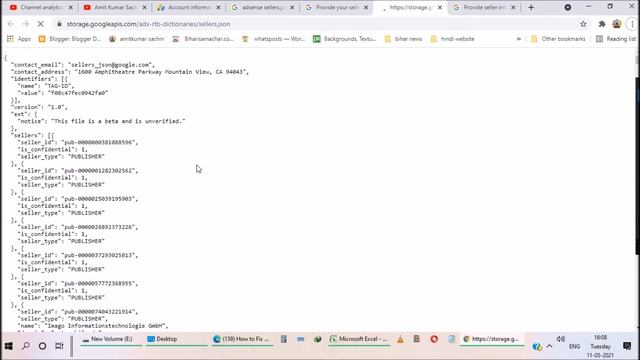Click the Amphitheatre Parkway contact address
640x360 pixels.
coord(161,71)
